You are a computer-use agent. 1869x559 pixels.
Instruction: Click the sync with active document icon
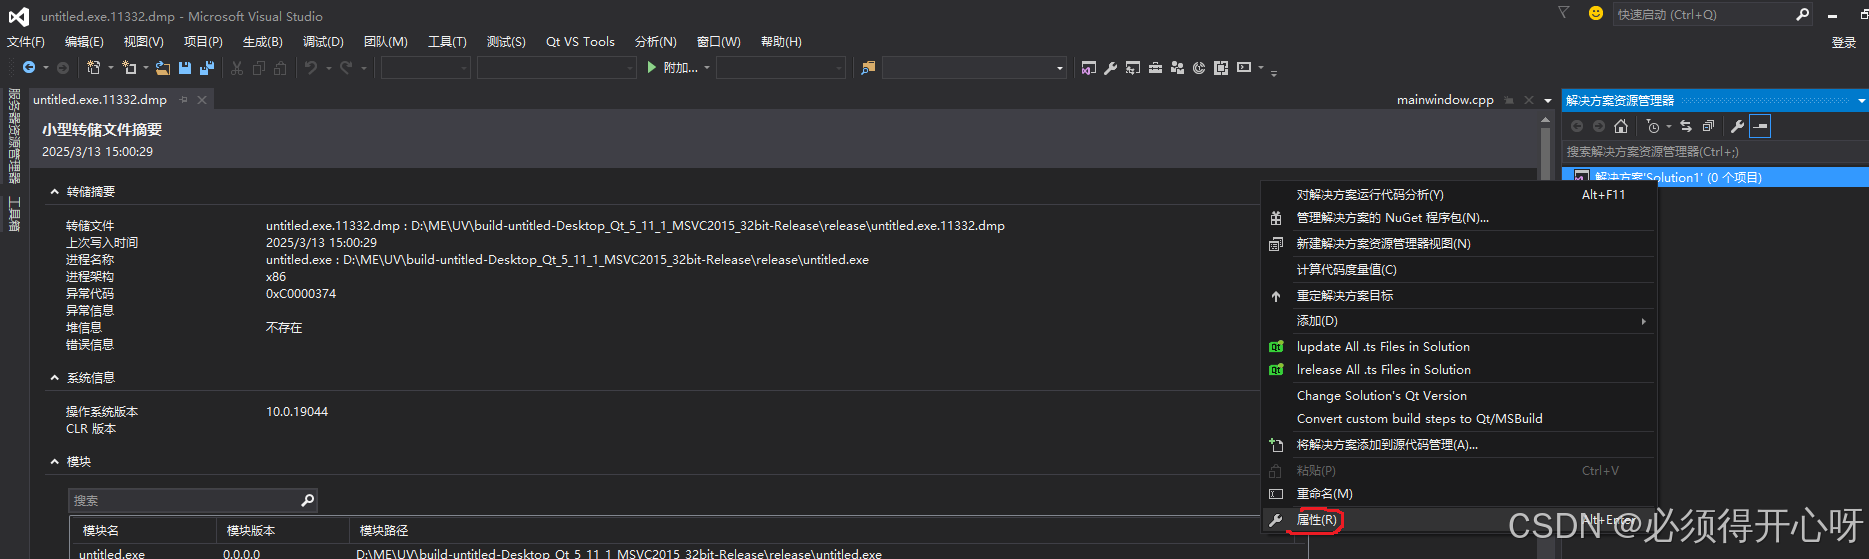pyautogui.click(x=1686, y=126)
